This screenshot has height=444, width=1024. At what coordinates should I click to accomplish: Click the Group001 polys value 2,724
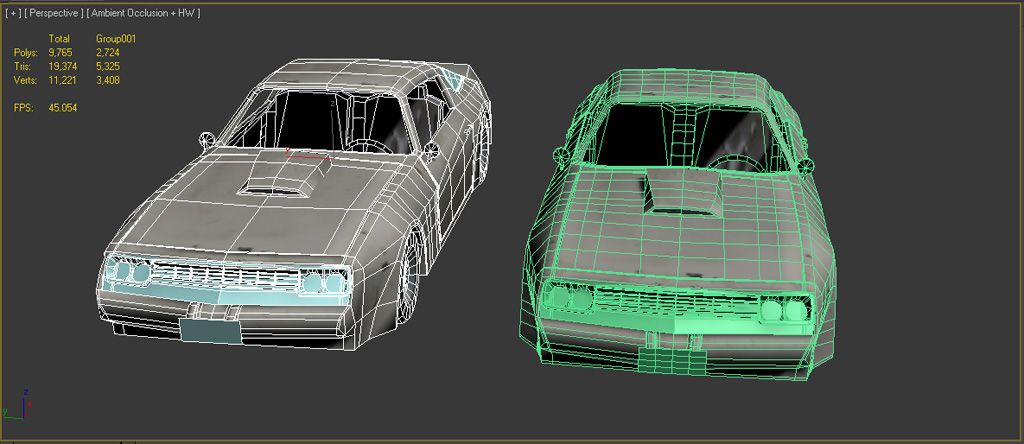click(x=108, y=52)
